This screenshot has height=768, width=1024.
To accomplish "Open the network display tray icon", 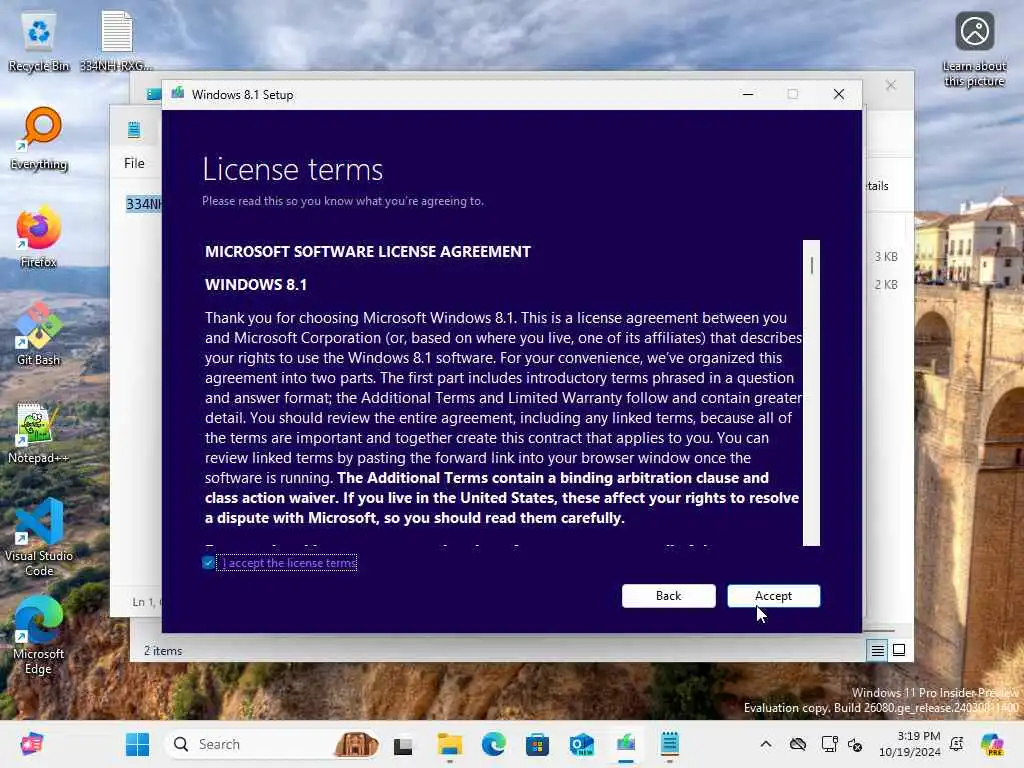I will pos(829,744).
